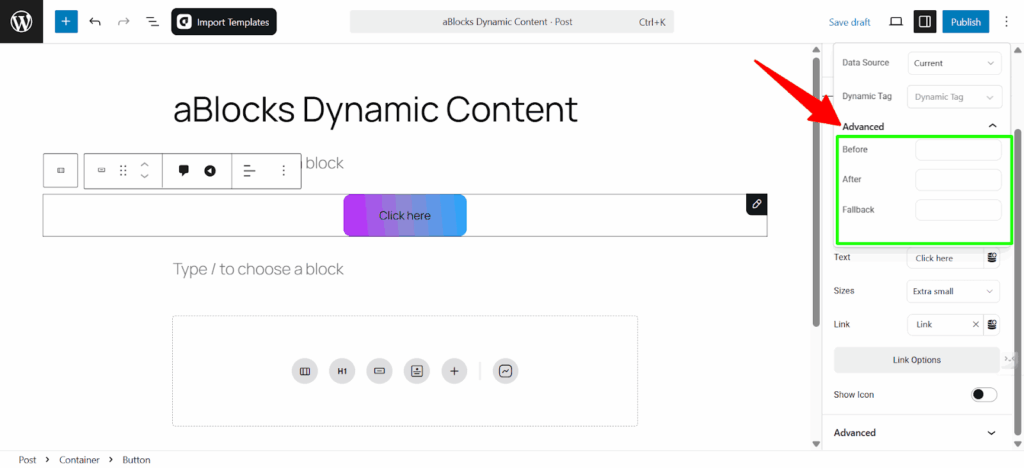Screen dimensions: 1024x468
Task: Click the round plus add block button
Action: point(454,371)
